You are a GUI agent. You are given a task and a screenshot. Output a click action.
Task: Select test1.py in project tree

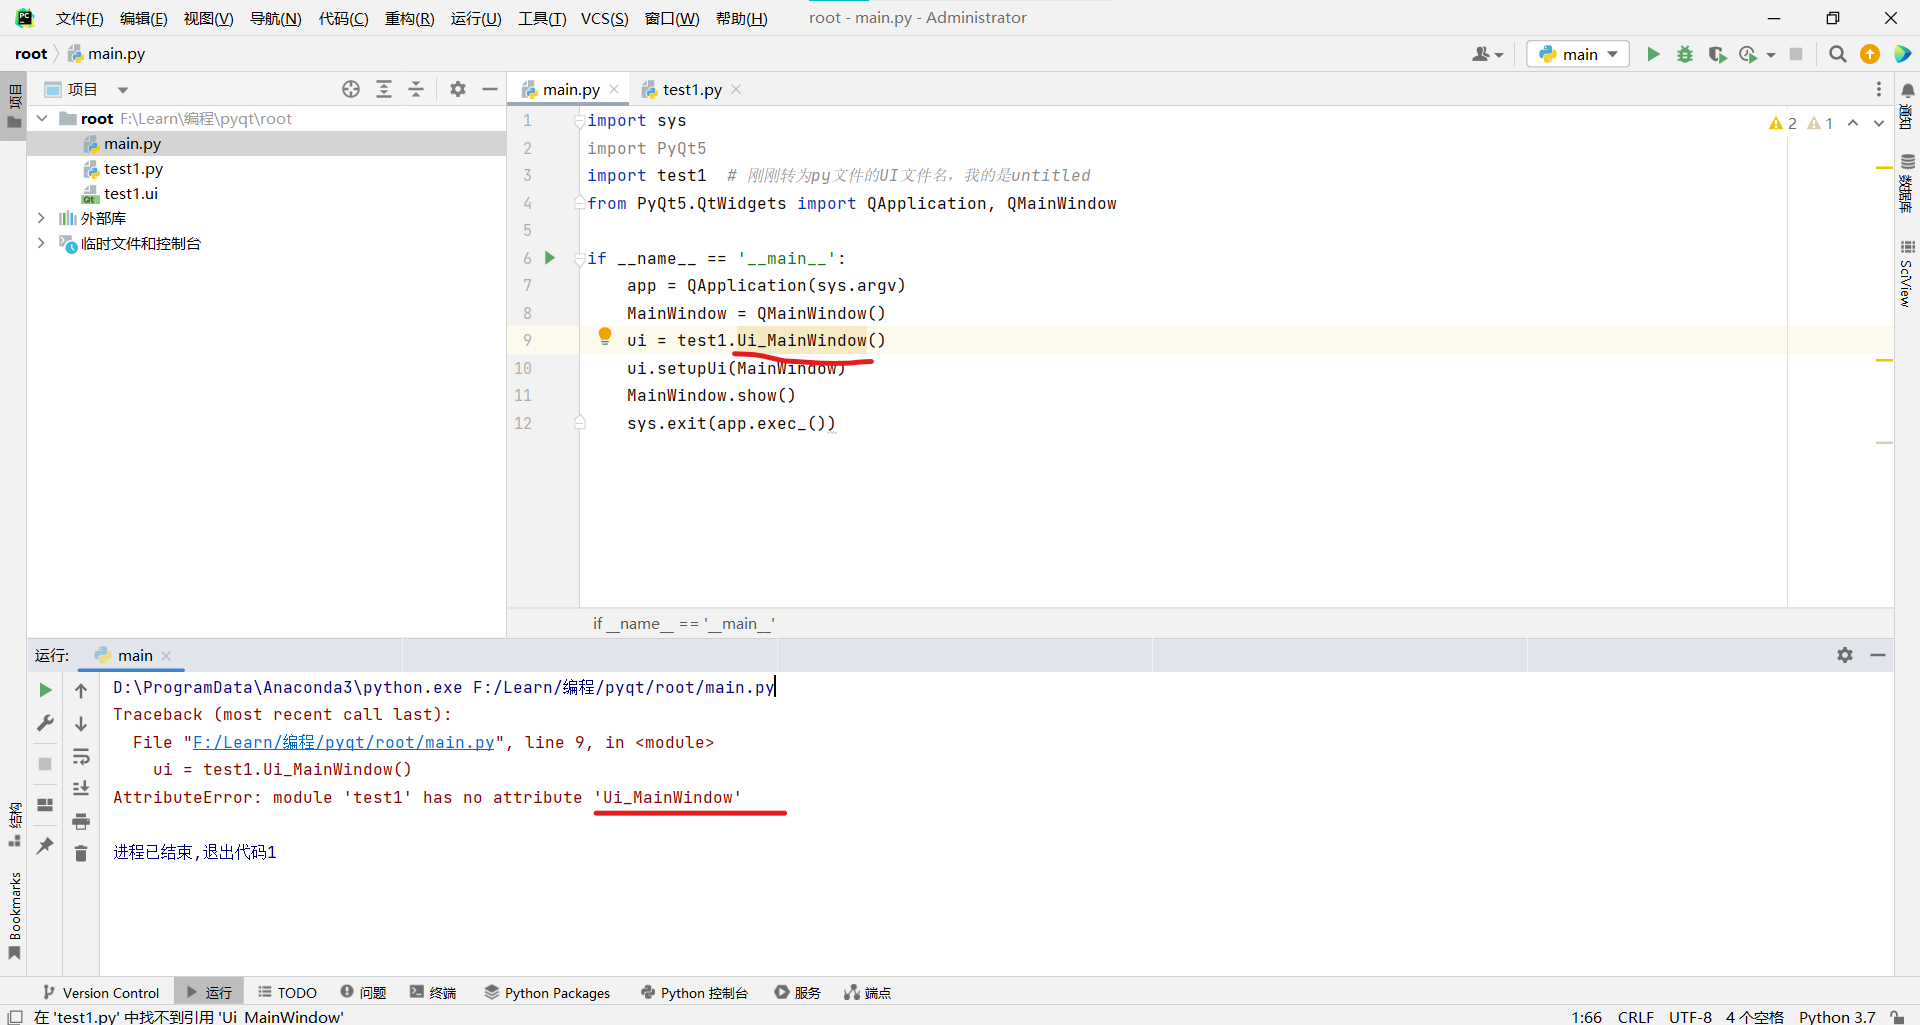(133, 168)
